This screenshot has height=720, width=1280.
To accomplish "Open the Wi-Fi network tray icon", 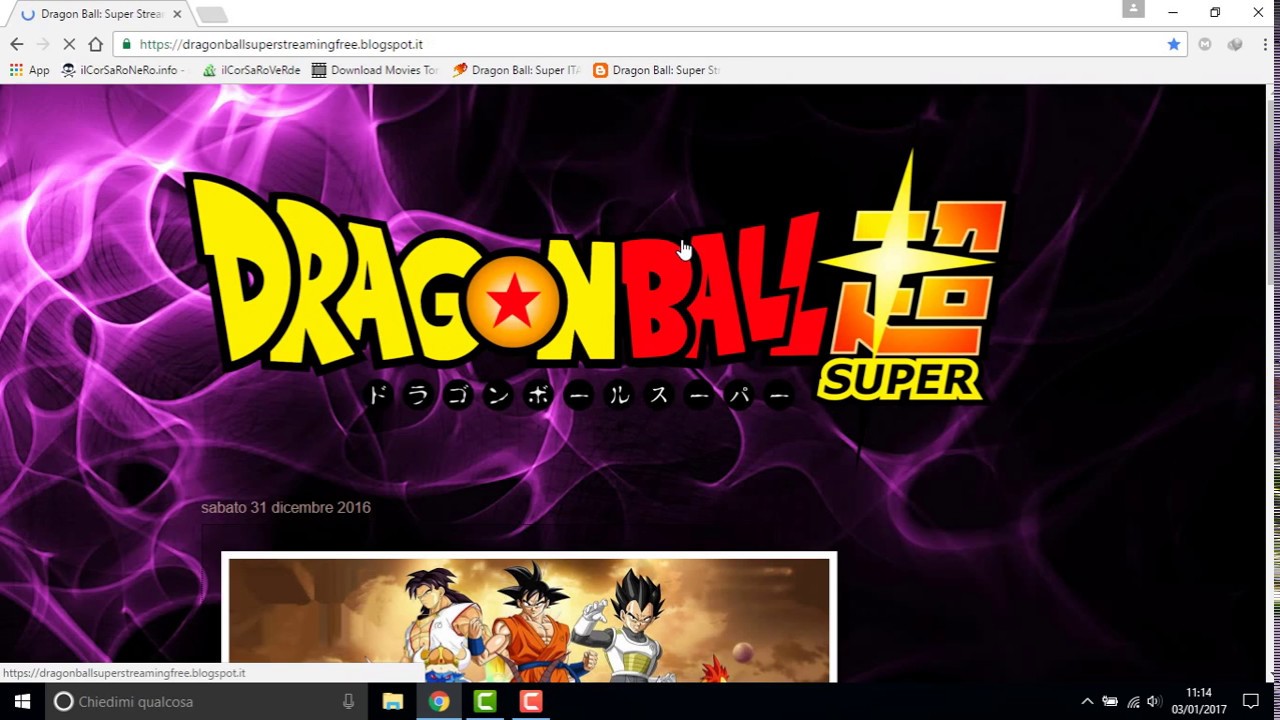I will [1133, 701].
